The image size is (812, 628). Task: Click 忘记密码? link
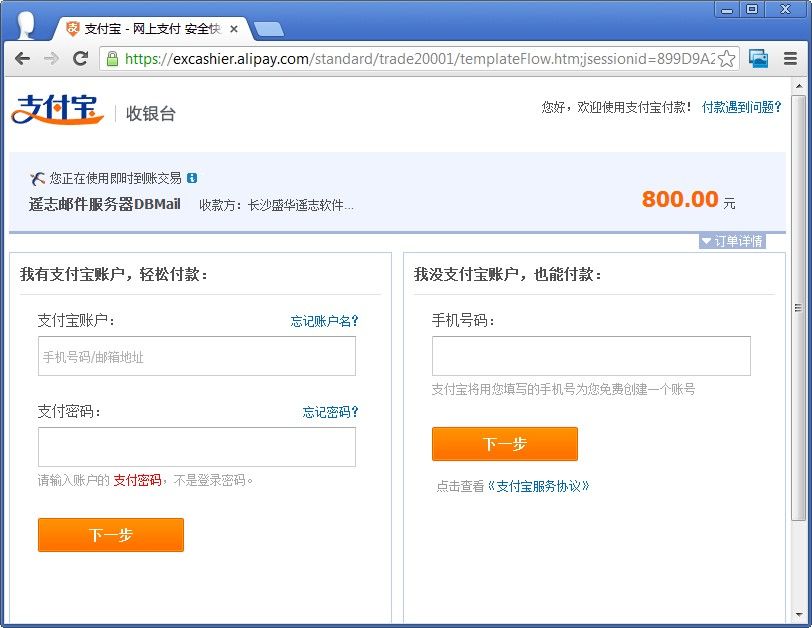point(330,412)
